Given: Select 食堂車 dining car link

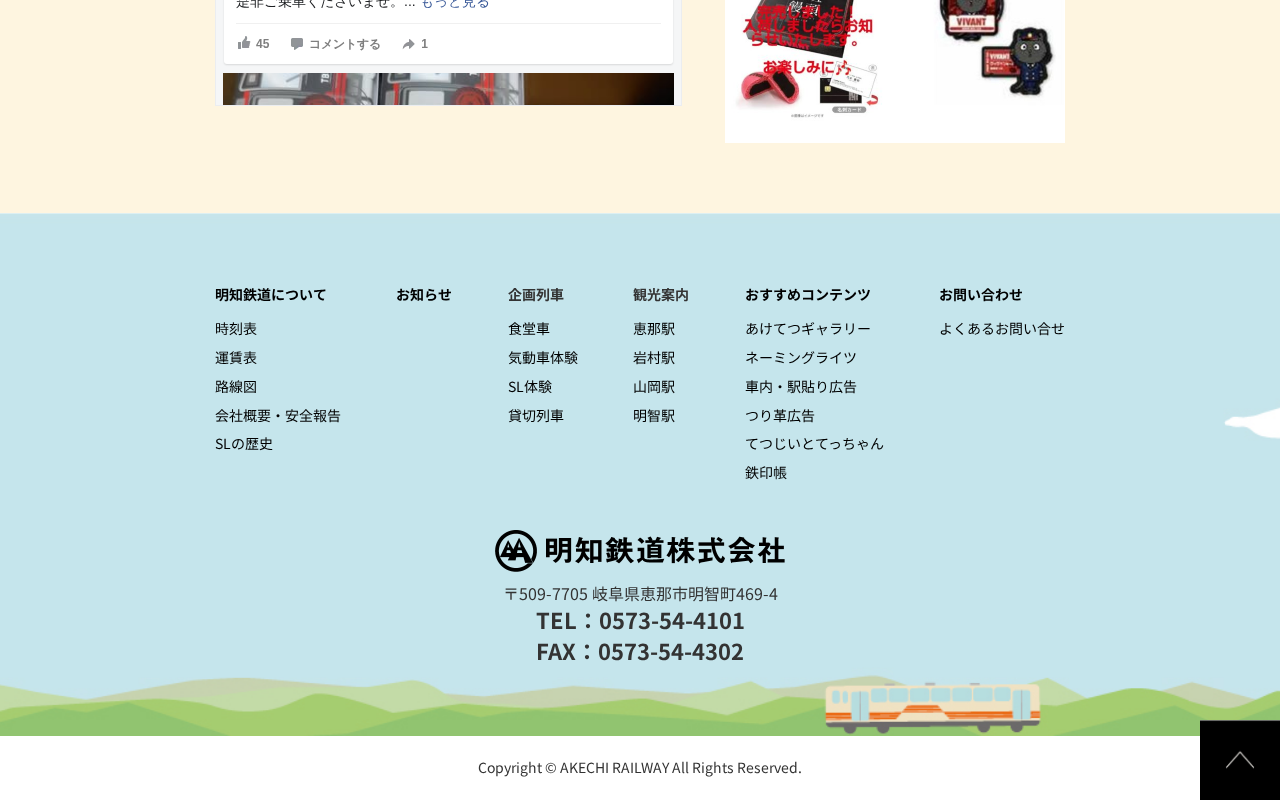Looking at the screenshot, I should coord(529,328).
